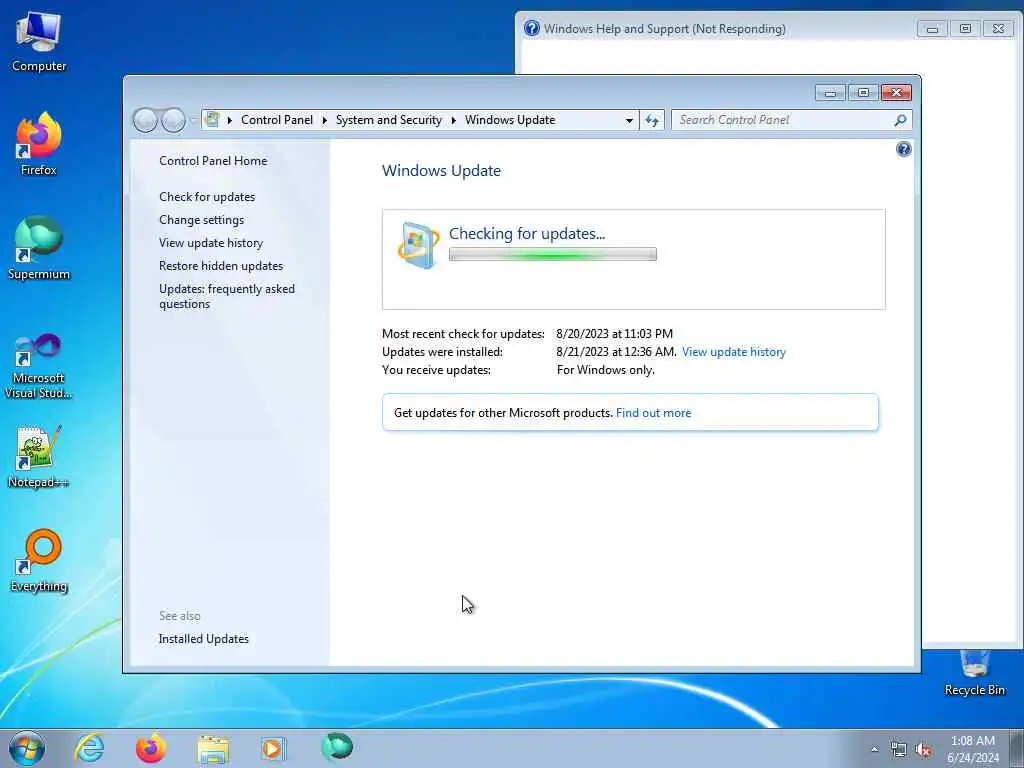Open the Windows Start orb
Image resolution: width=1024 pixels, height=768 pixels.
[27, 748]
